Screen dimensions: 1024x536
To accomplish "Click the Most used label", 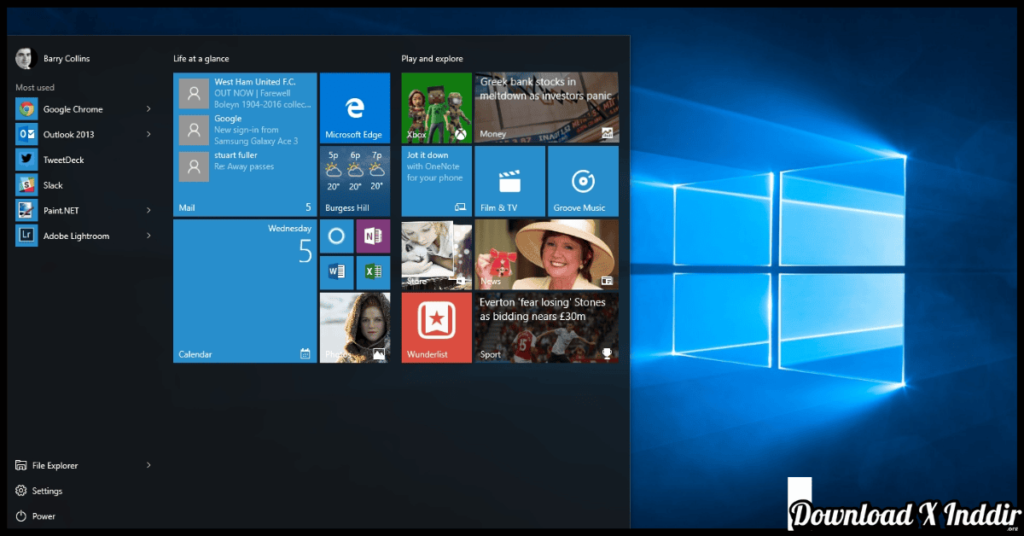I will (35, 87).
